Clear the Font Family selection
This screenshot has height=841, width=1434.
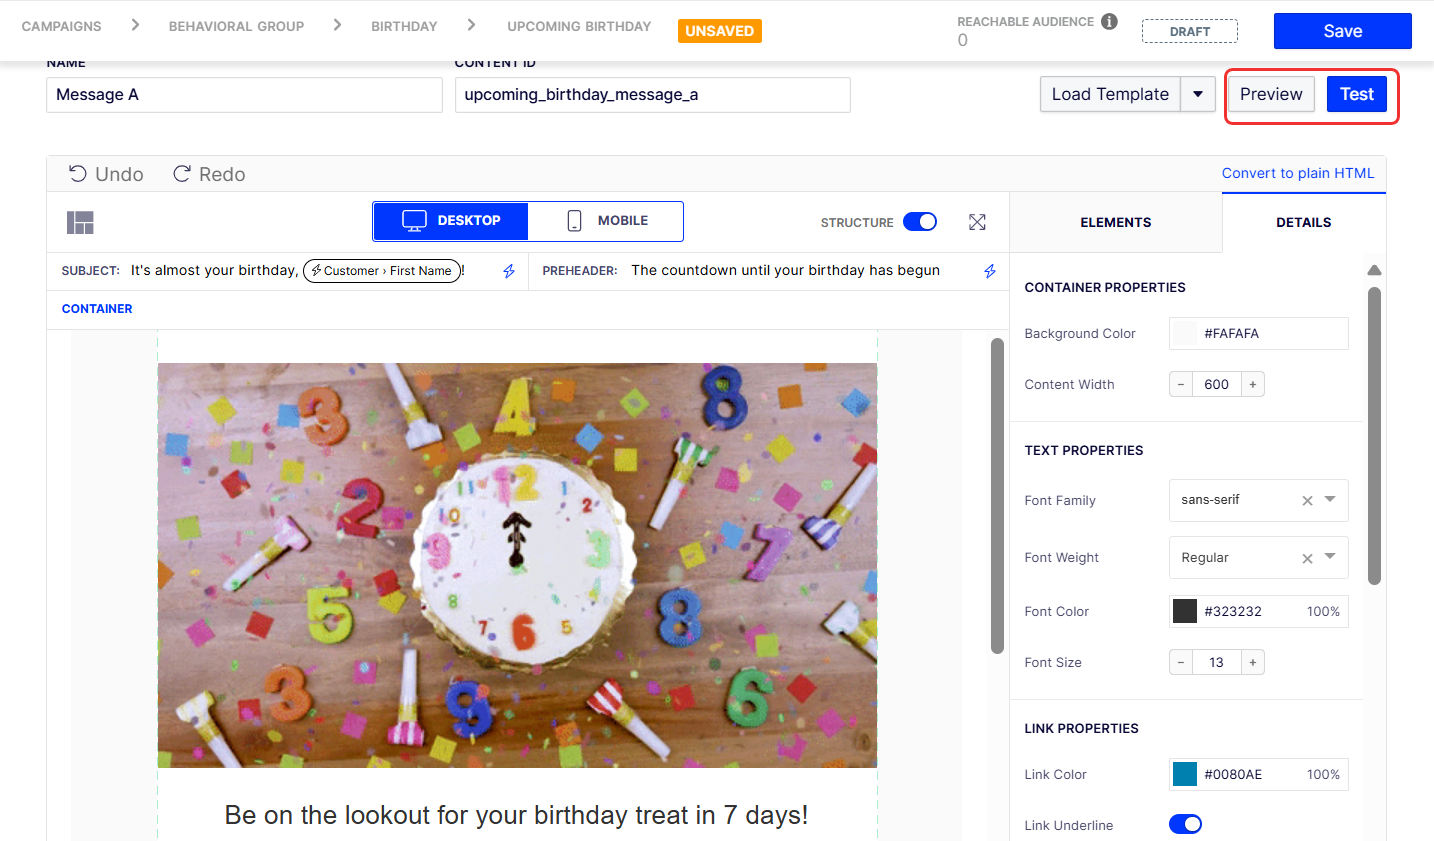click(1307, 501)
